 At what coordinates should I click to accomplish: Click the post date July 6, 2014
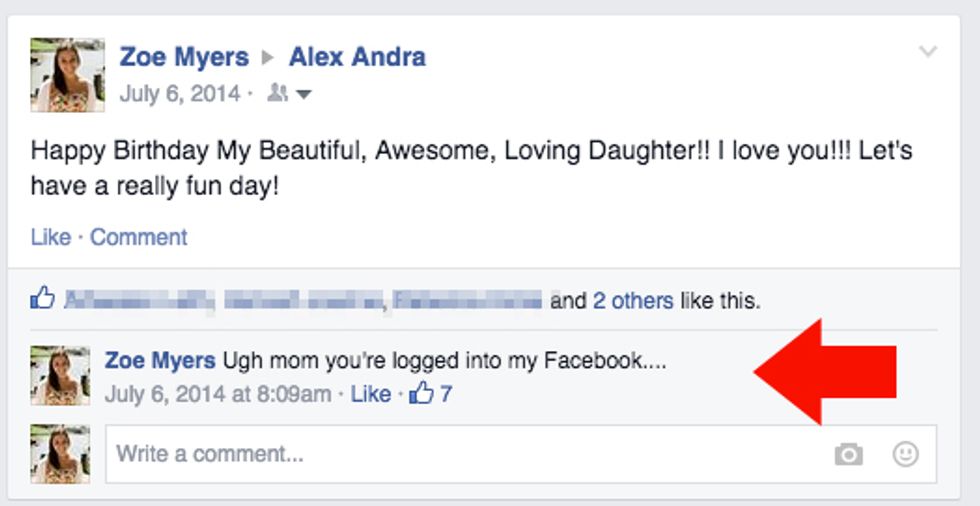click(x=179, y=94)
